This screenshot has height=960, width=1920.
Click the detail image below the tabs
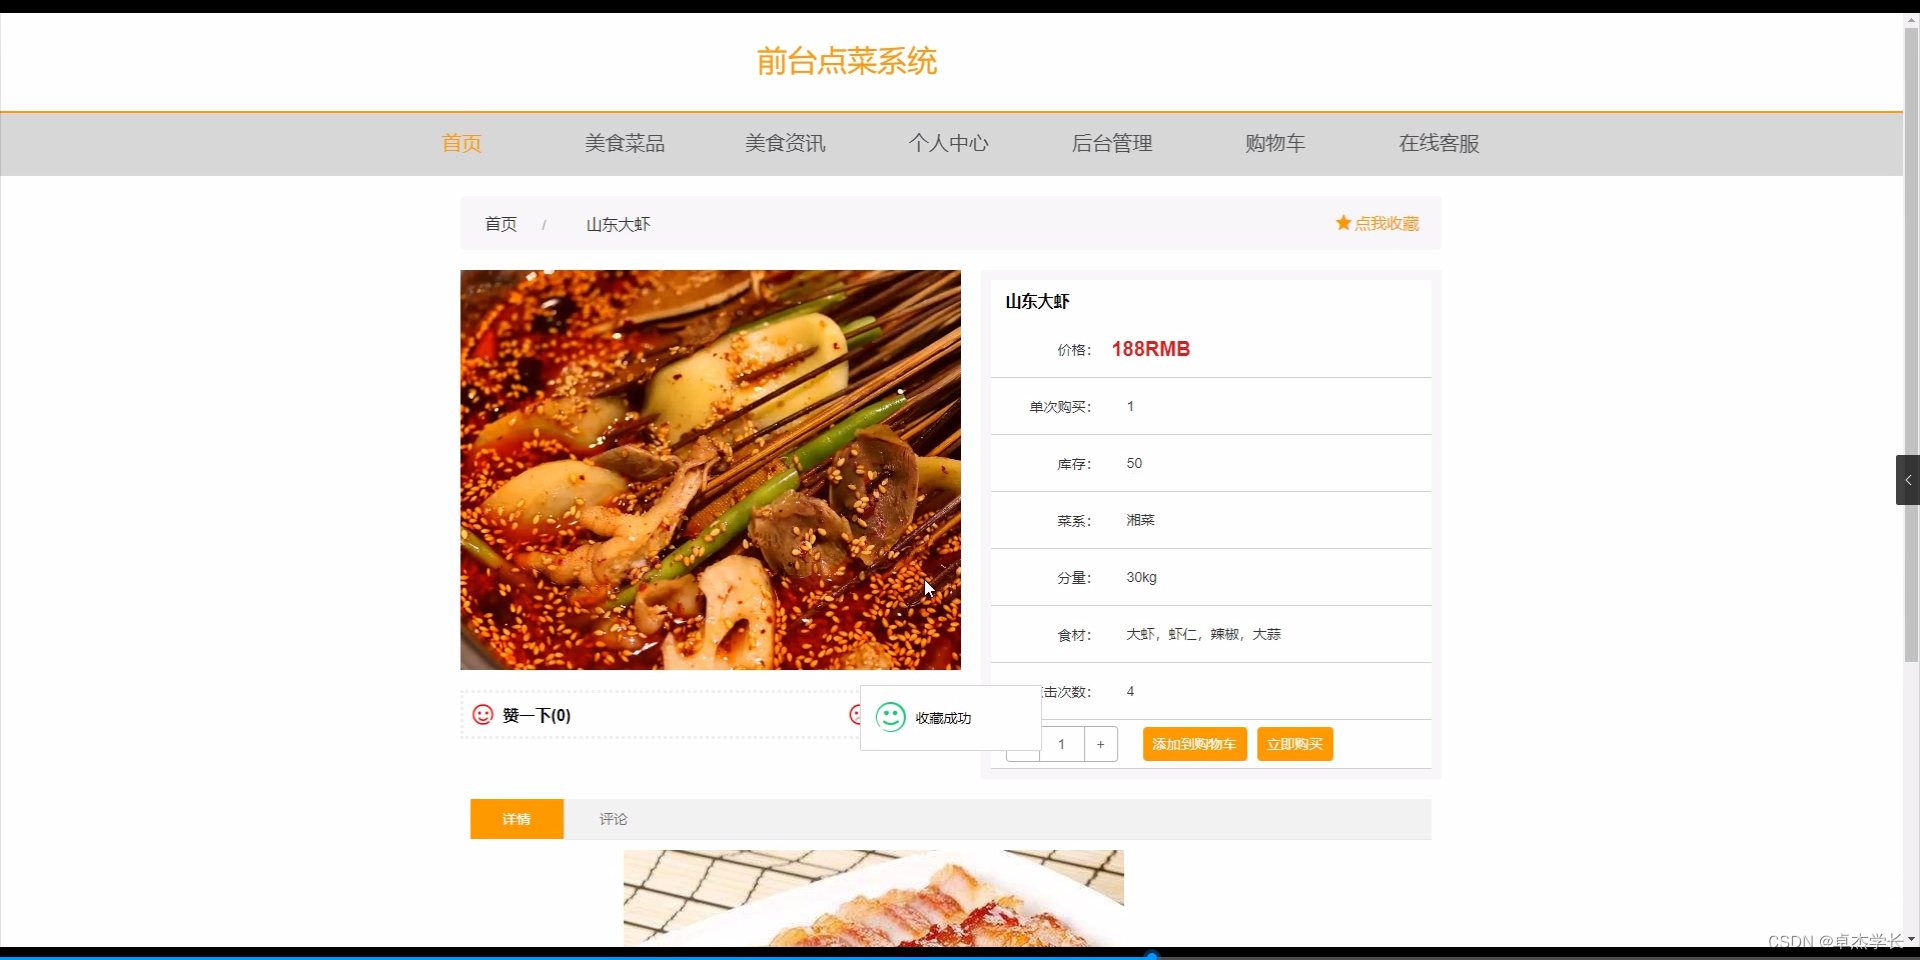(x=874, y=898)
